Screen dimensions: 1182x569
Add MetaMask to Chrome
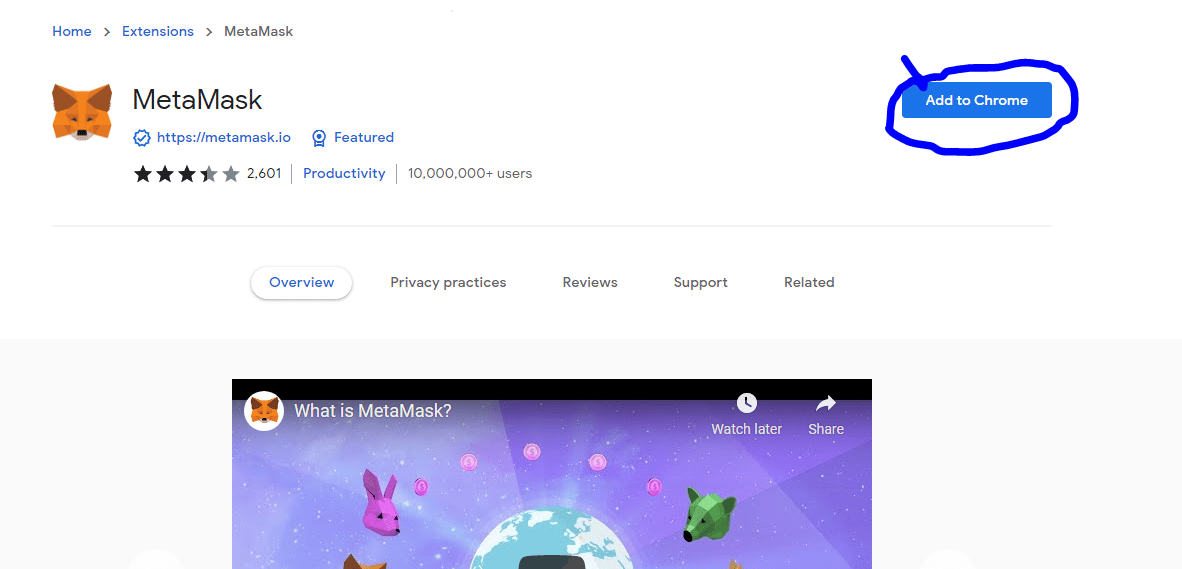pyautogui.click(x=976, y=100)
